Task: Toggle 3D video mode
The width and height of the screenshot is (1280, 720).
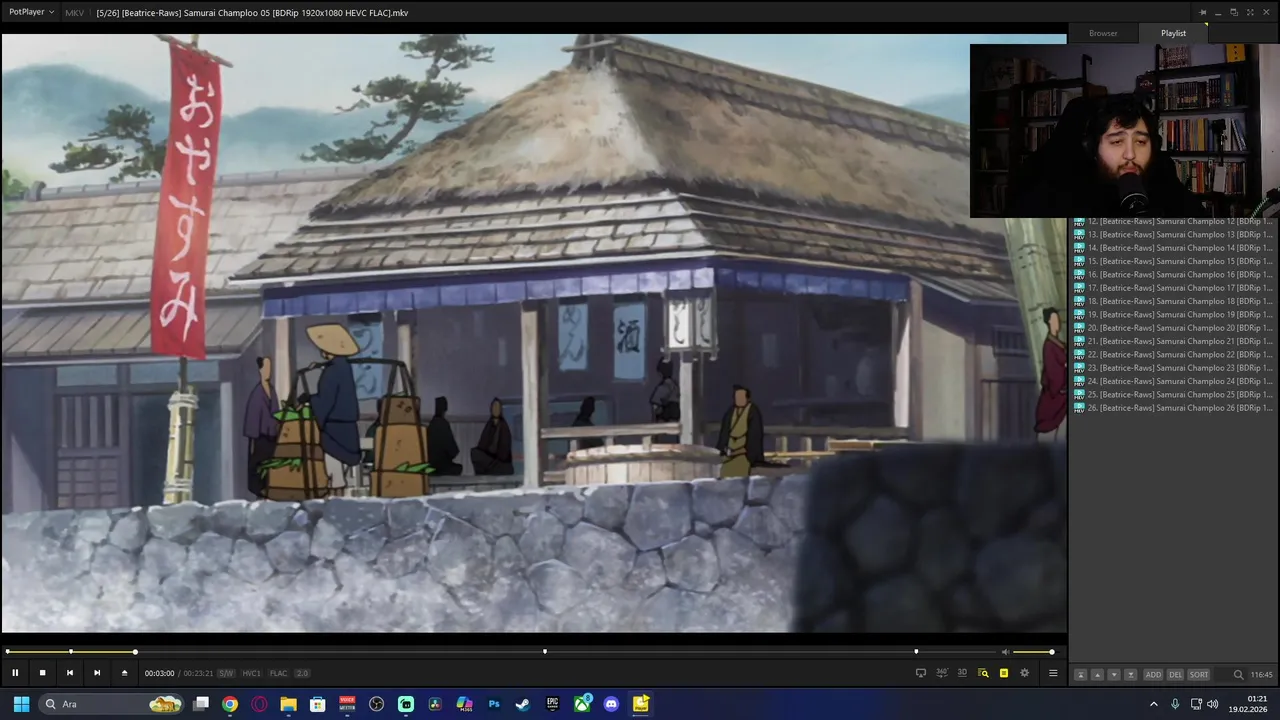Action: pyautogui.click(x=962, y=673)
